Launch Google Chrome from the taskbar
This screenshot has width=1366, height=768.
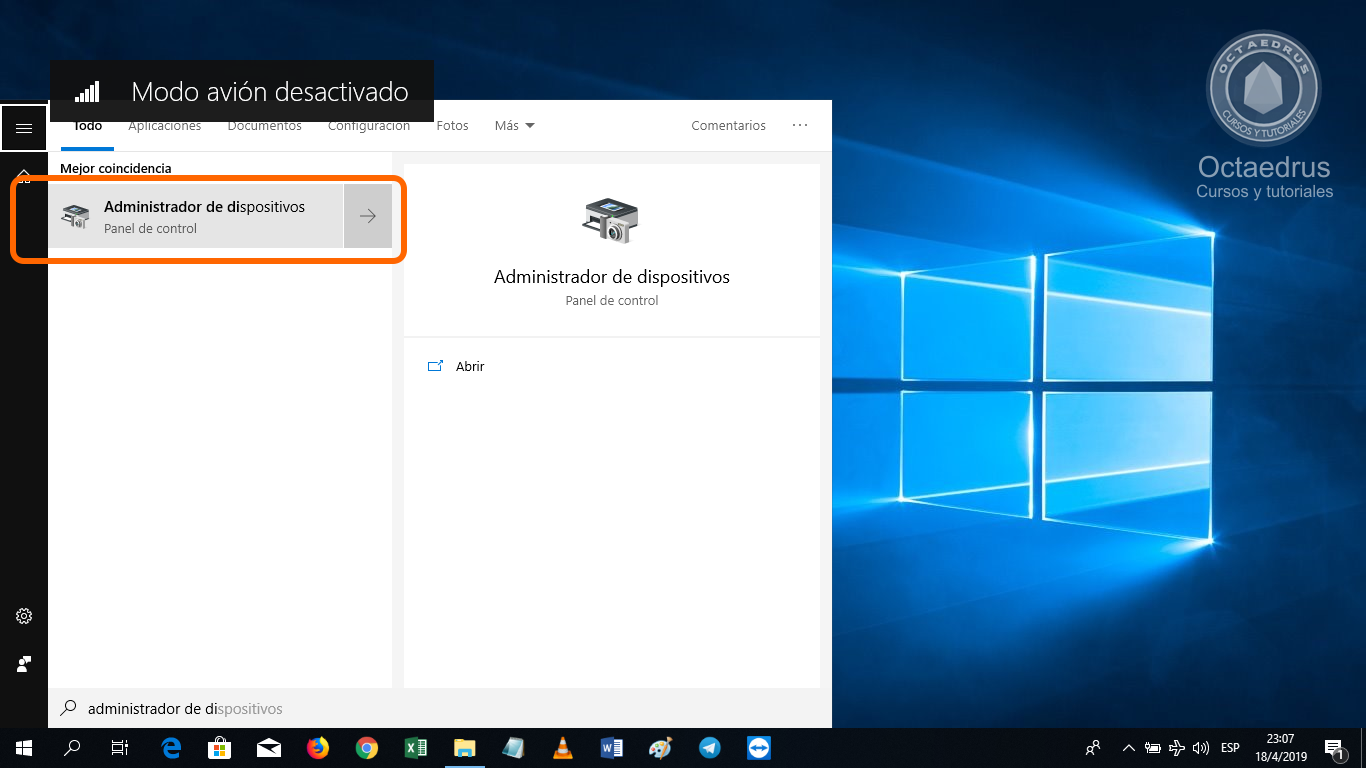coord(367,748)
